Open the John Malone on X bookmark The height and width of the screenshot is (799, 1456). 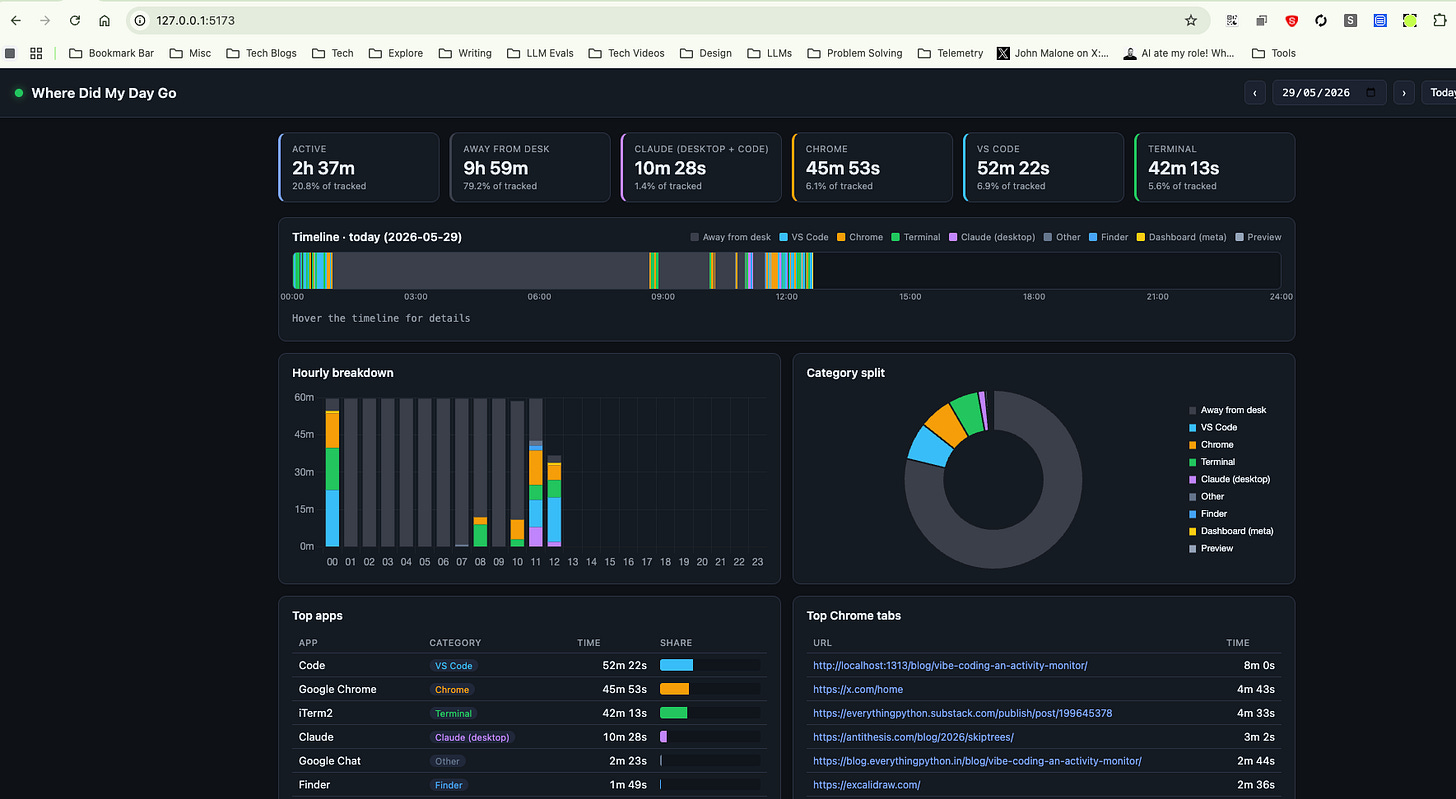[1053, 53]
